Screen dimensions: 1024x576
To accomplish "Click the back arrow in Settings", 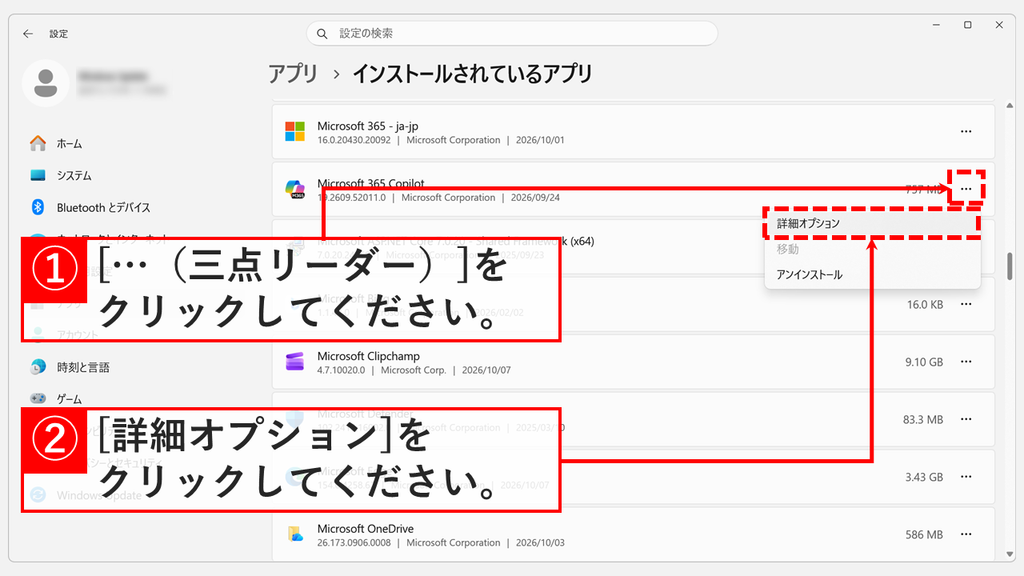I will [27, 33].
